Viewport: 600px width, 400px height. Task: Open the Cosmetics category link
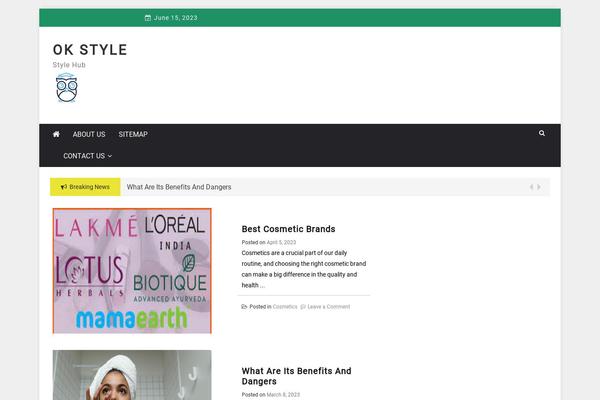(x=285, y=307)
